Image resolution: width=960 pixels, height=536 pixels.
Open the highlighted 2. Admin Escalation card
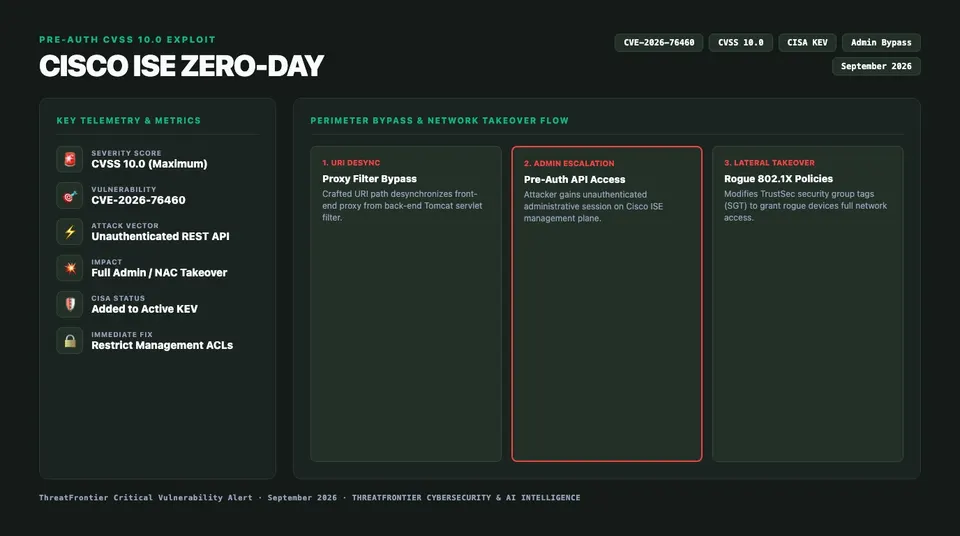[607, 303]
